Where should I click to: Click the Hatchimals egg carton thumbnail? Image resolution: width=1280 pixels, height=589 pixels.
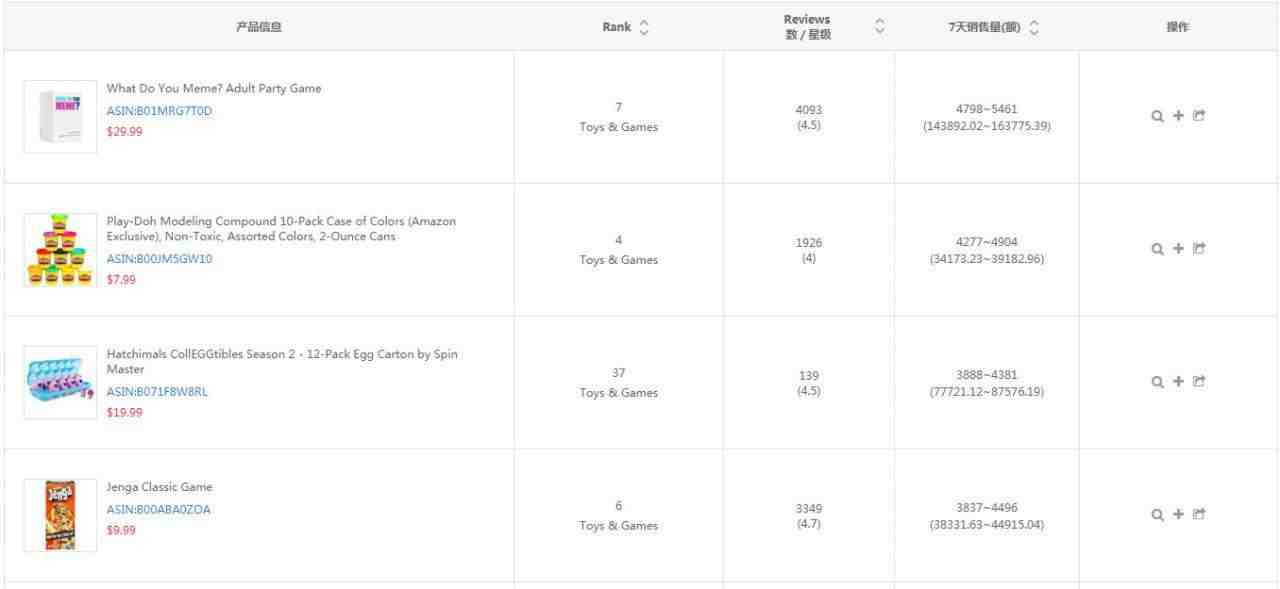coord(60,382)
